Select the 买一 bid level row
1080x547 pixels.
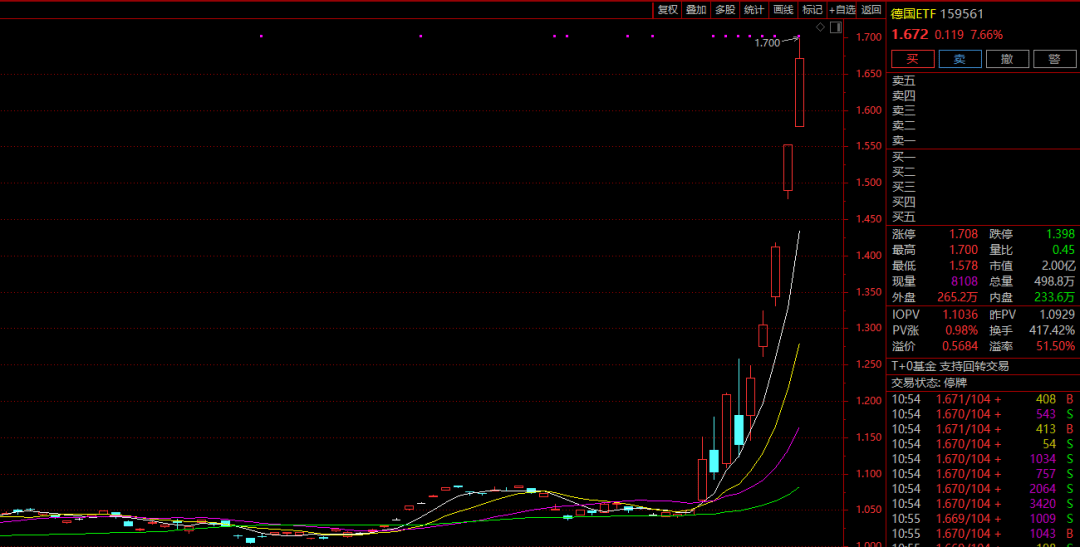pyautogui.click(x=984, y=157)
